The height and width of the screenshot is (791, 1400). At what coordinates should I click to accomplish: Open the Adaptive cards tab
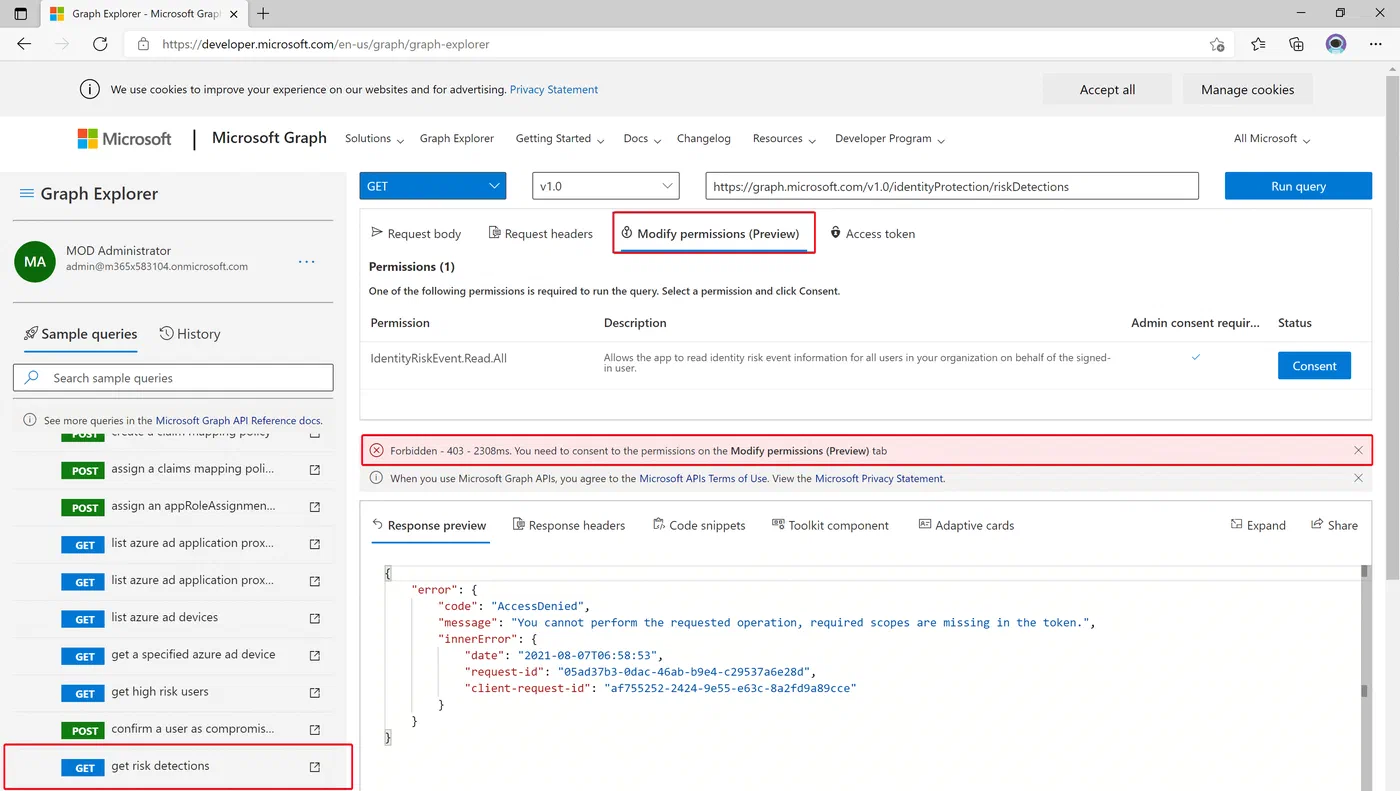click(x=966, y=525)
